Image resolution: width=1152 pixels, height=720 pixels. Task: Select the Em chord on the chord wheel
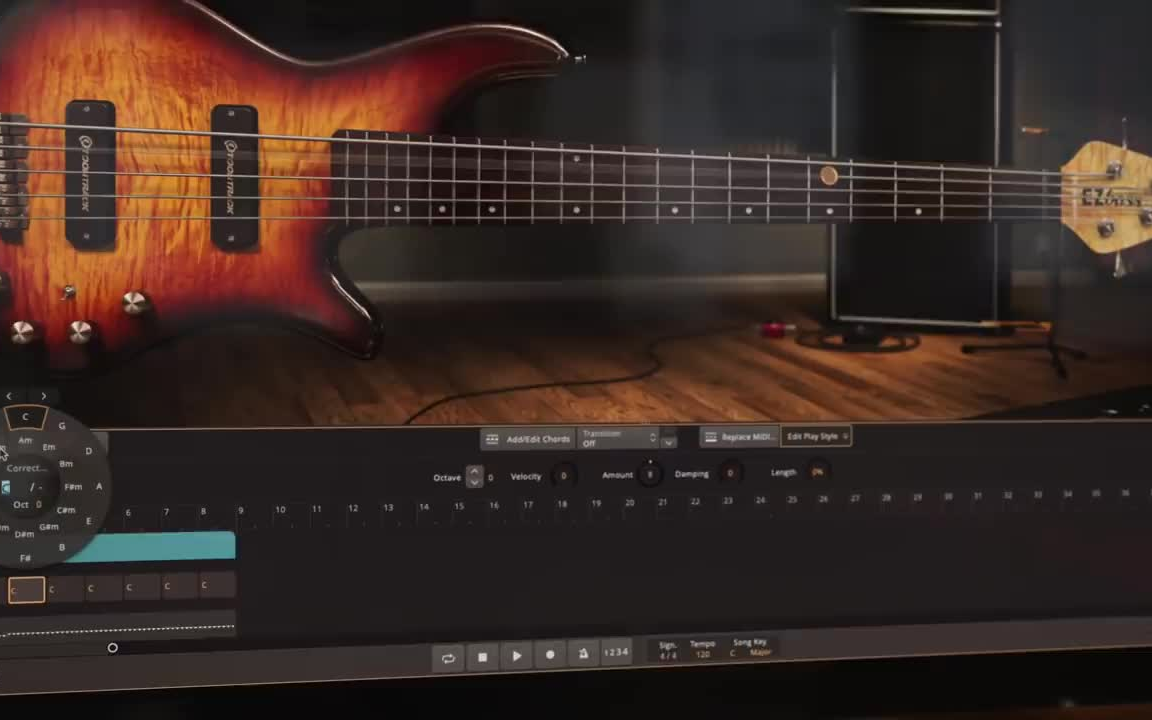click(x=49, y=447)
